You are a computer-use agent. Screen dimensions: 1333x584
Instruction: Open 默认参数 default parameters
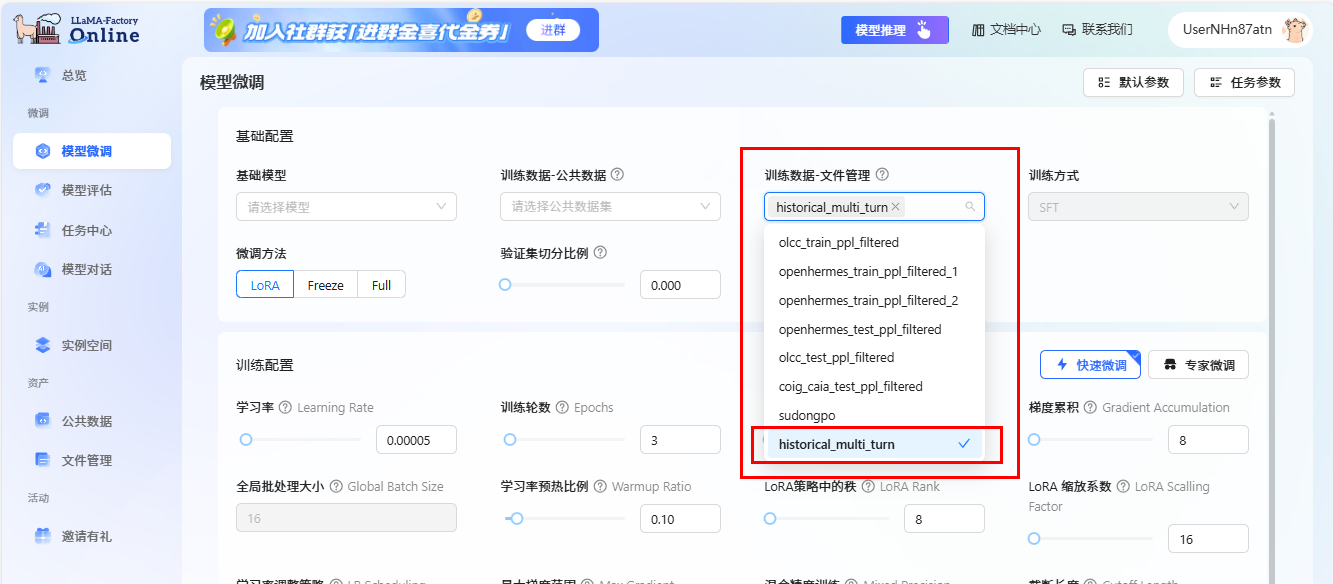click(x=1133, y=82)
